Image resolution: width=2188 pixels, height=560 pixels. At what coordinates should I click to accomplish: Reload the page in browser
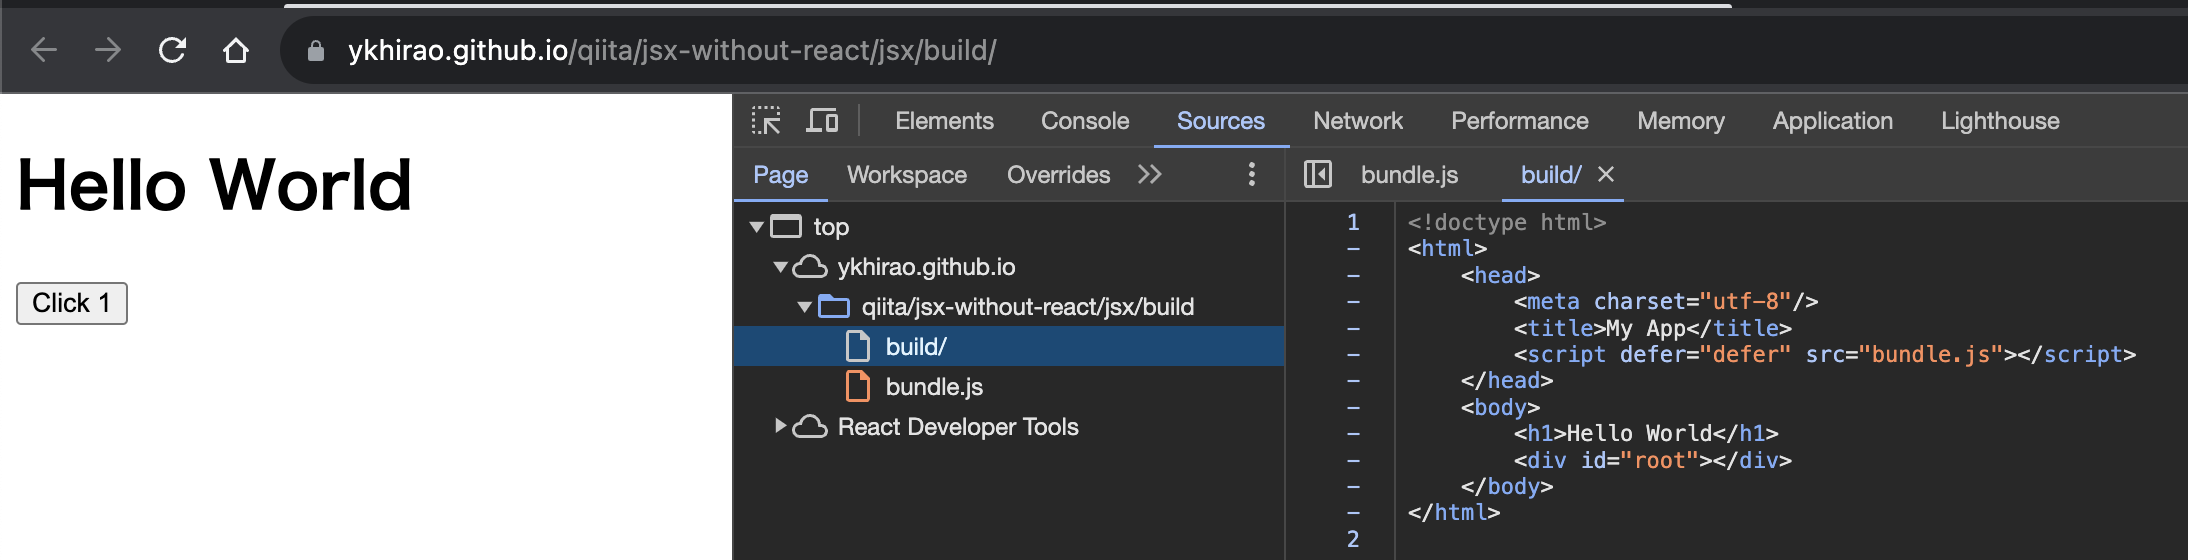coord(172,50)
